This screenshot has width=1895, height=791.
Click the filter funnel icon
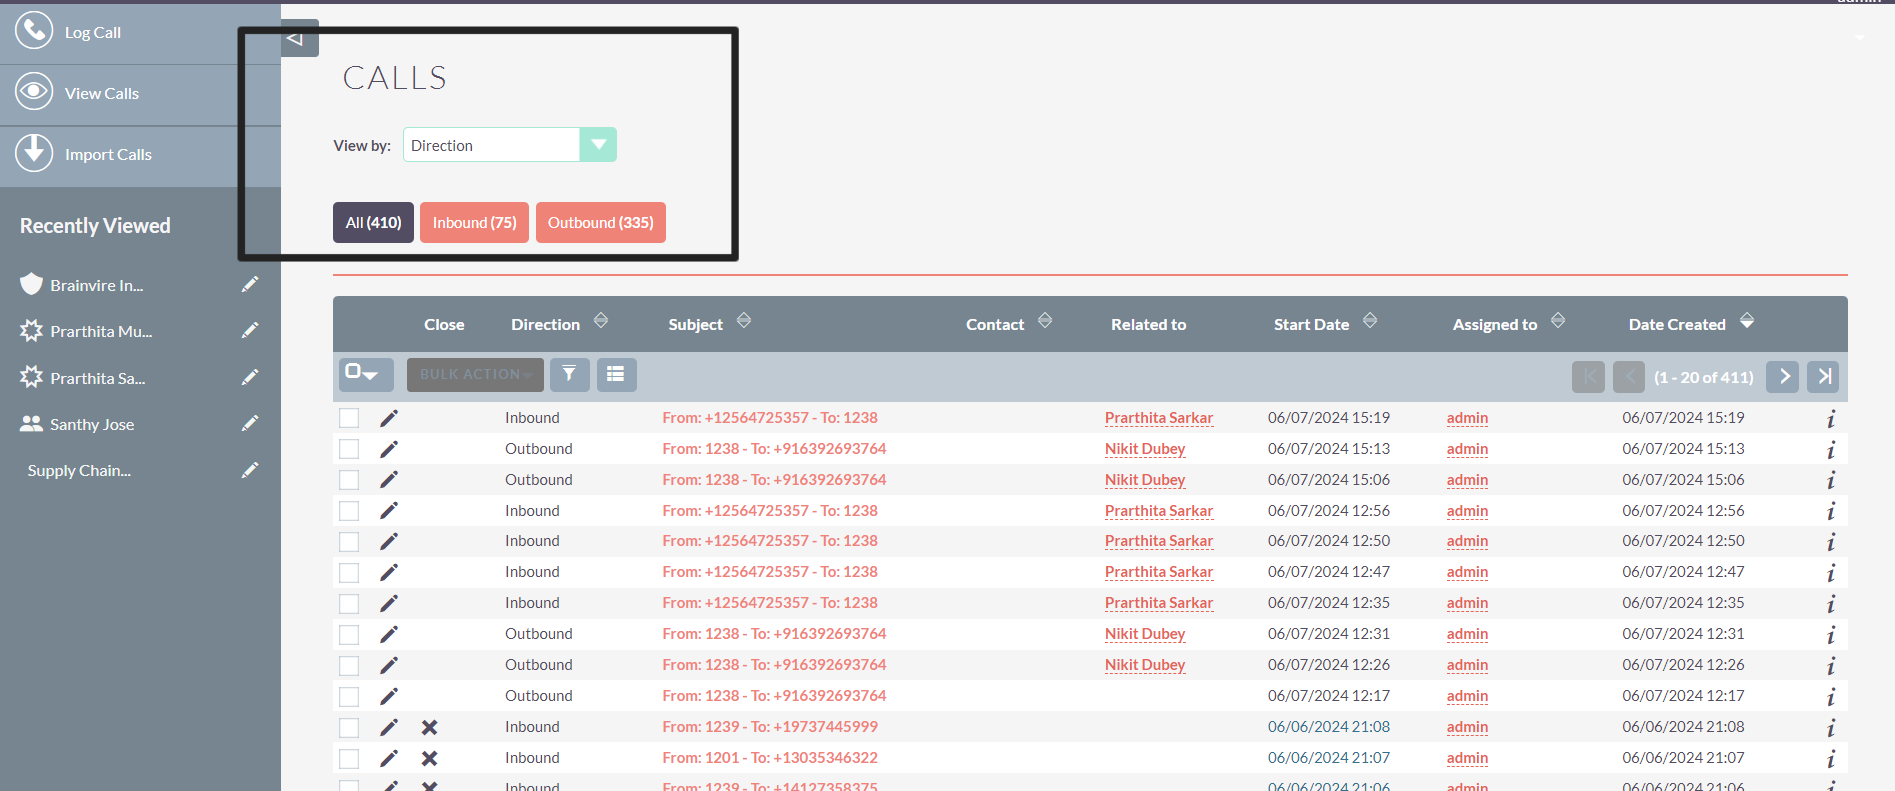pyautogui.click(x=569, y=374)
